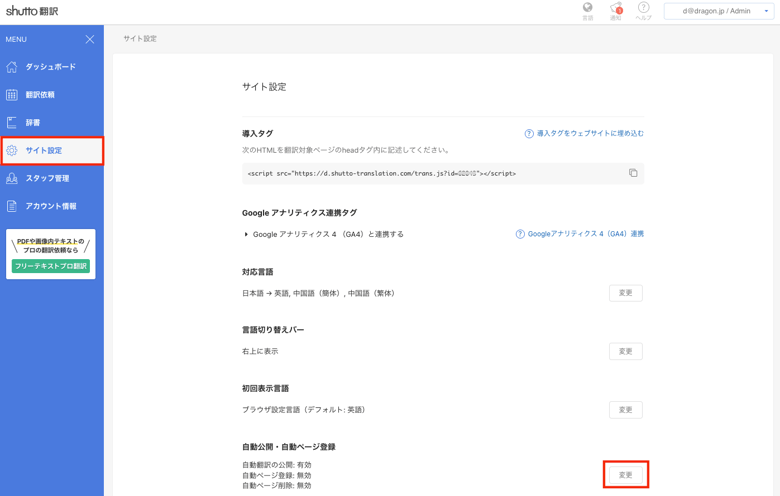780x496 pixels.
Task: Expand Google アナリティクス 4 (GA4) と連携する
Action: coord(324,234)
